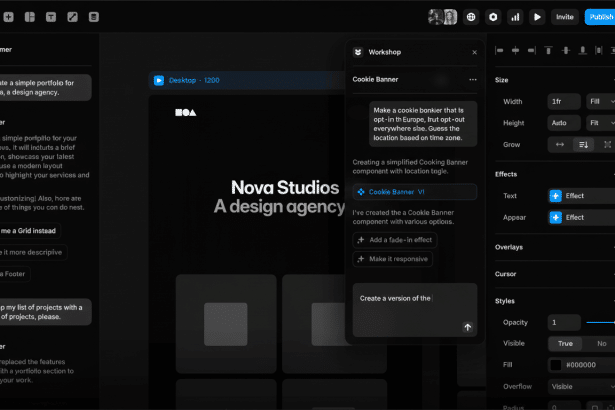Open the Height Fit dropdown
The image size is (615, 410).
pos(600,123)
